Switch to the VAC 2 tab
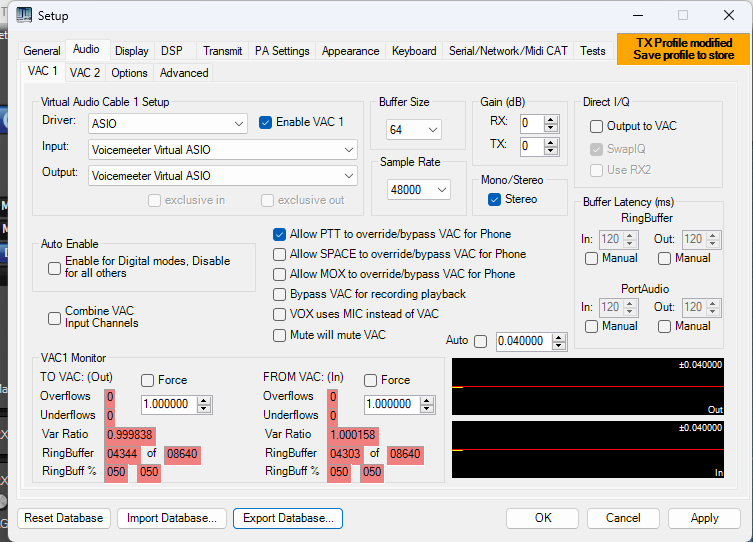753x542 pixels. pyautogui.click(x=85, y=73)
